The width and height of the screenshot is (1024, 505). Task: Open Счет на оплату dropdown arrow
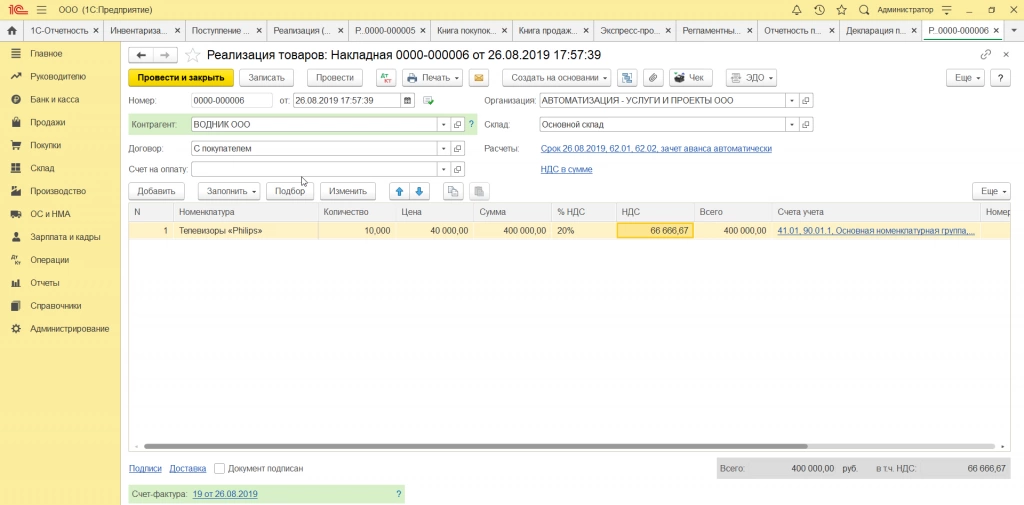444,169
